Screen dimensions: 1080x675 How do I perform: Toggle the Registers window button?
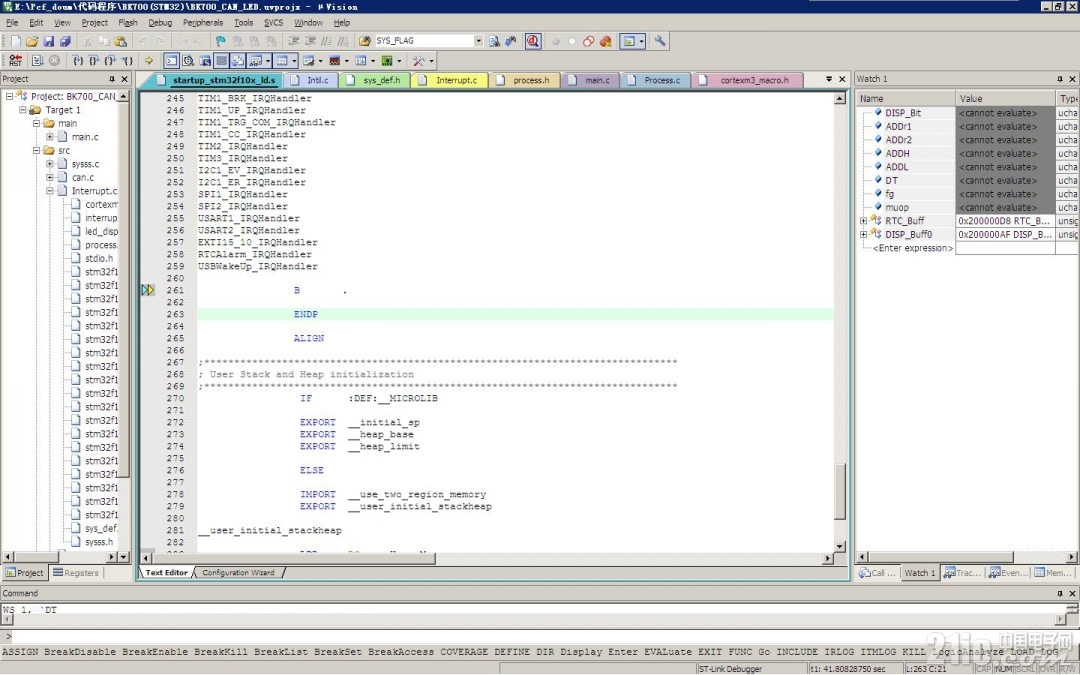[221, 61]
